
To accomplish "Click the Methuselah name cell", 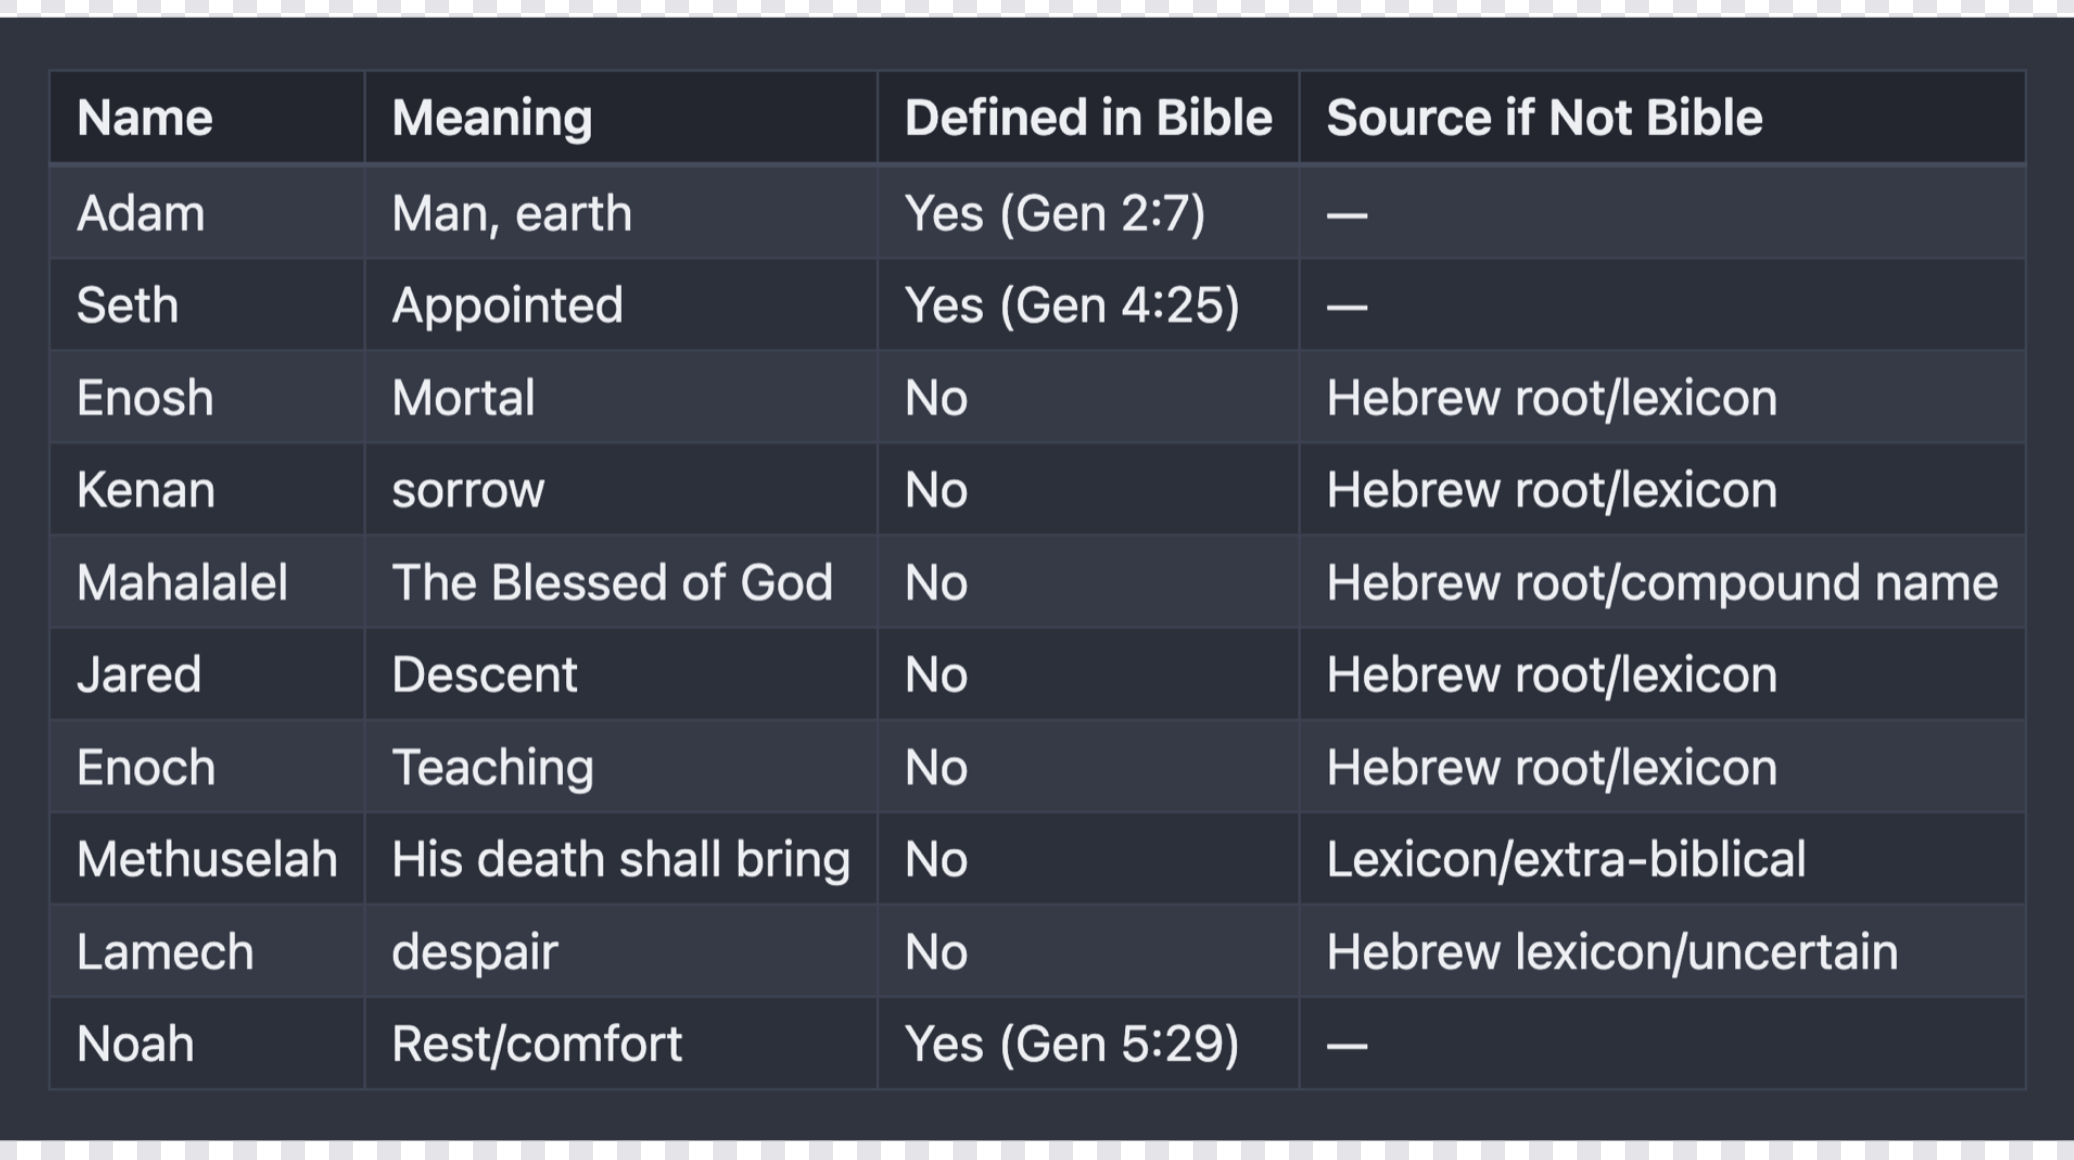I will 207,860.
